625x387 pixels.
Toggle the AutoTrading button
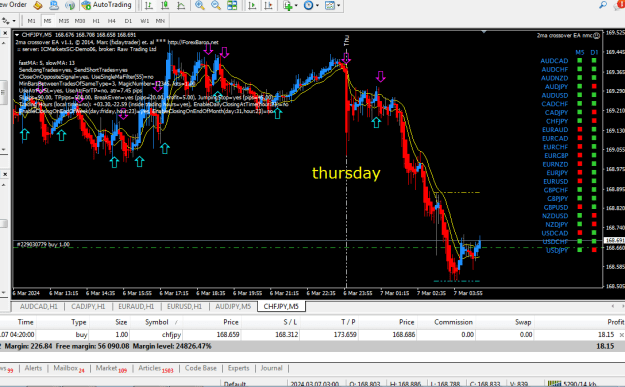pyautogui.click(x=106, y=5)
